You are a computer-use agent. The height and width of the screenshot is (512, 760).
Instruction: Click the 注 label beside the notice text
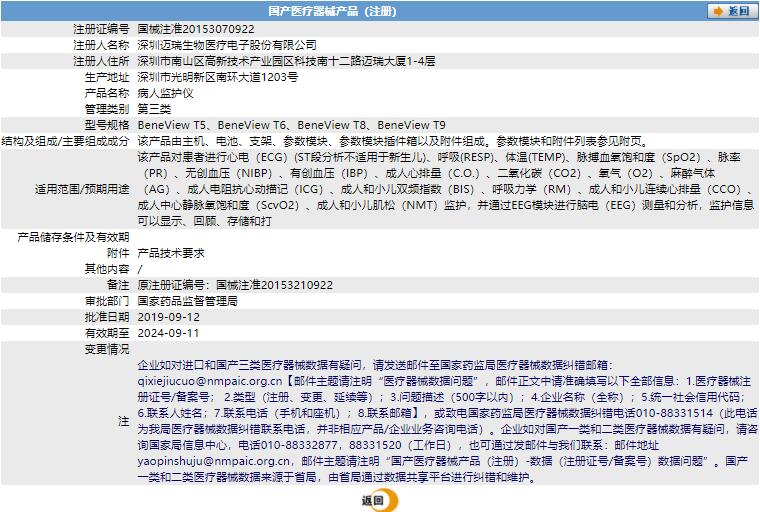coord(124,421)
